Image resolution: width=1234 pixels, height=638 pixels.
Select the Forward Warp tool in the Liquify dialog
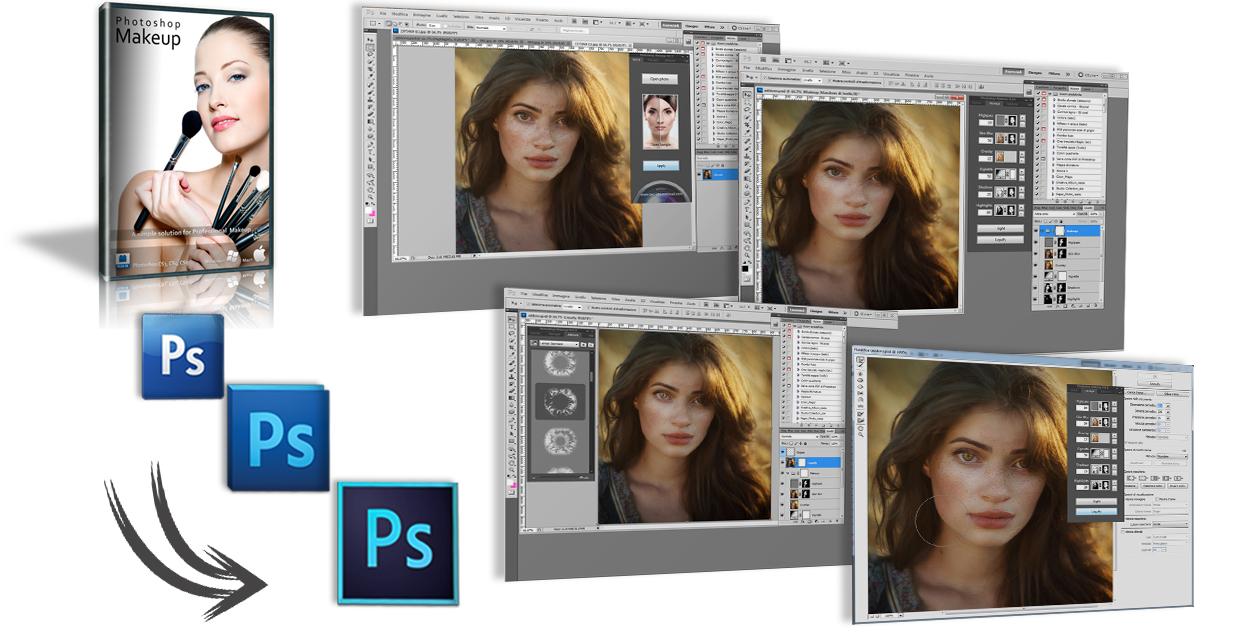[x=859, y=361]
